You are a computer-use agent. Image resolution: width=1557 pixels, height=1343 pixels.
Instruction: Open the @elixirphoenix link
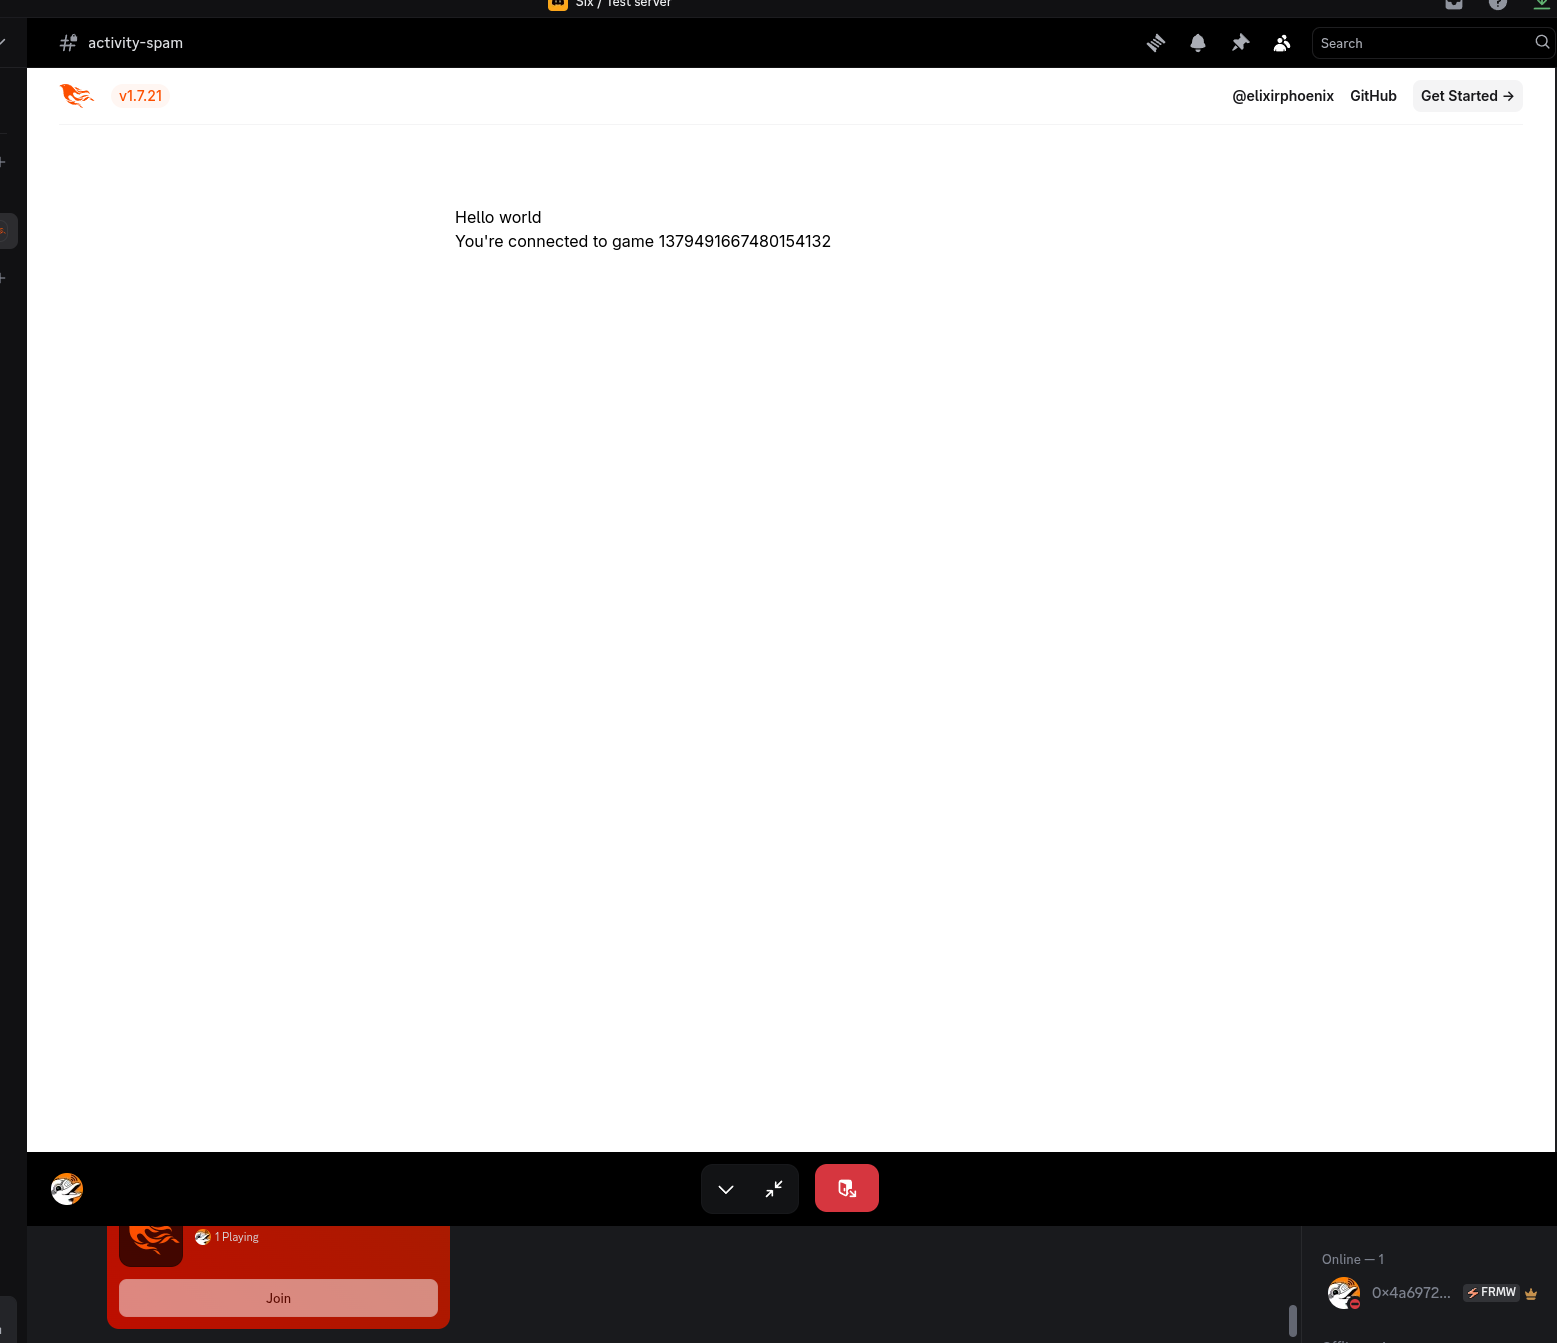[1282, 96]
